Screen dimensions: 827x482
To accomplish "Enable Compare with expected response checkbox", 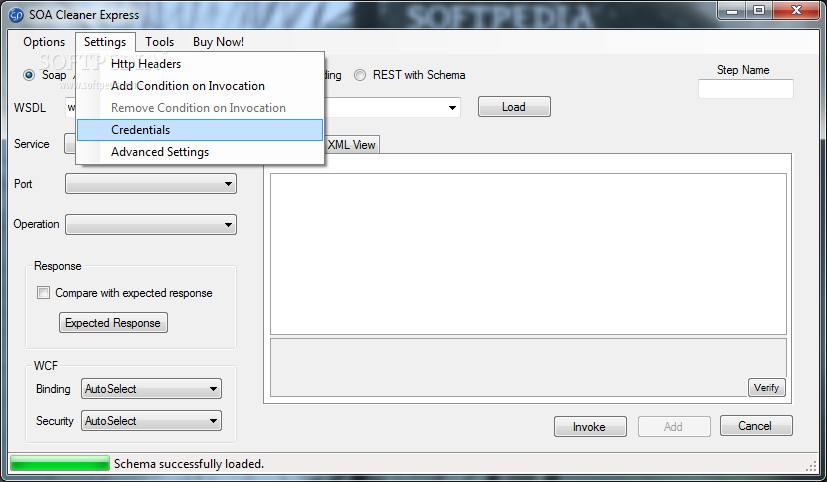I will tap(43, 293).
